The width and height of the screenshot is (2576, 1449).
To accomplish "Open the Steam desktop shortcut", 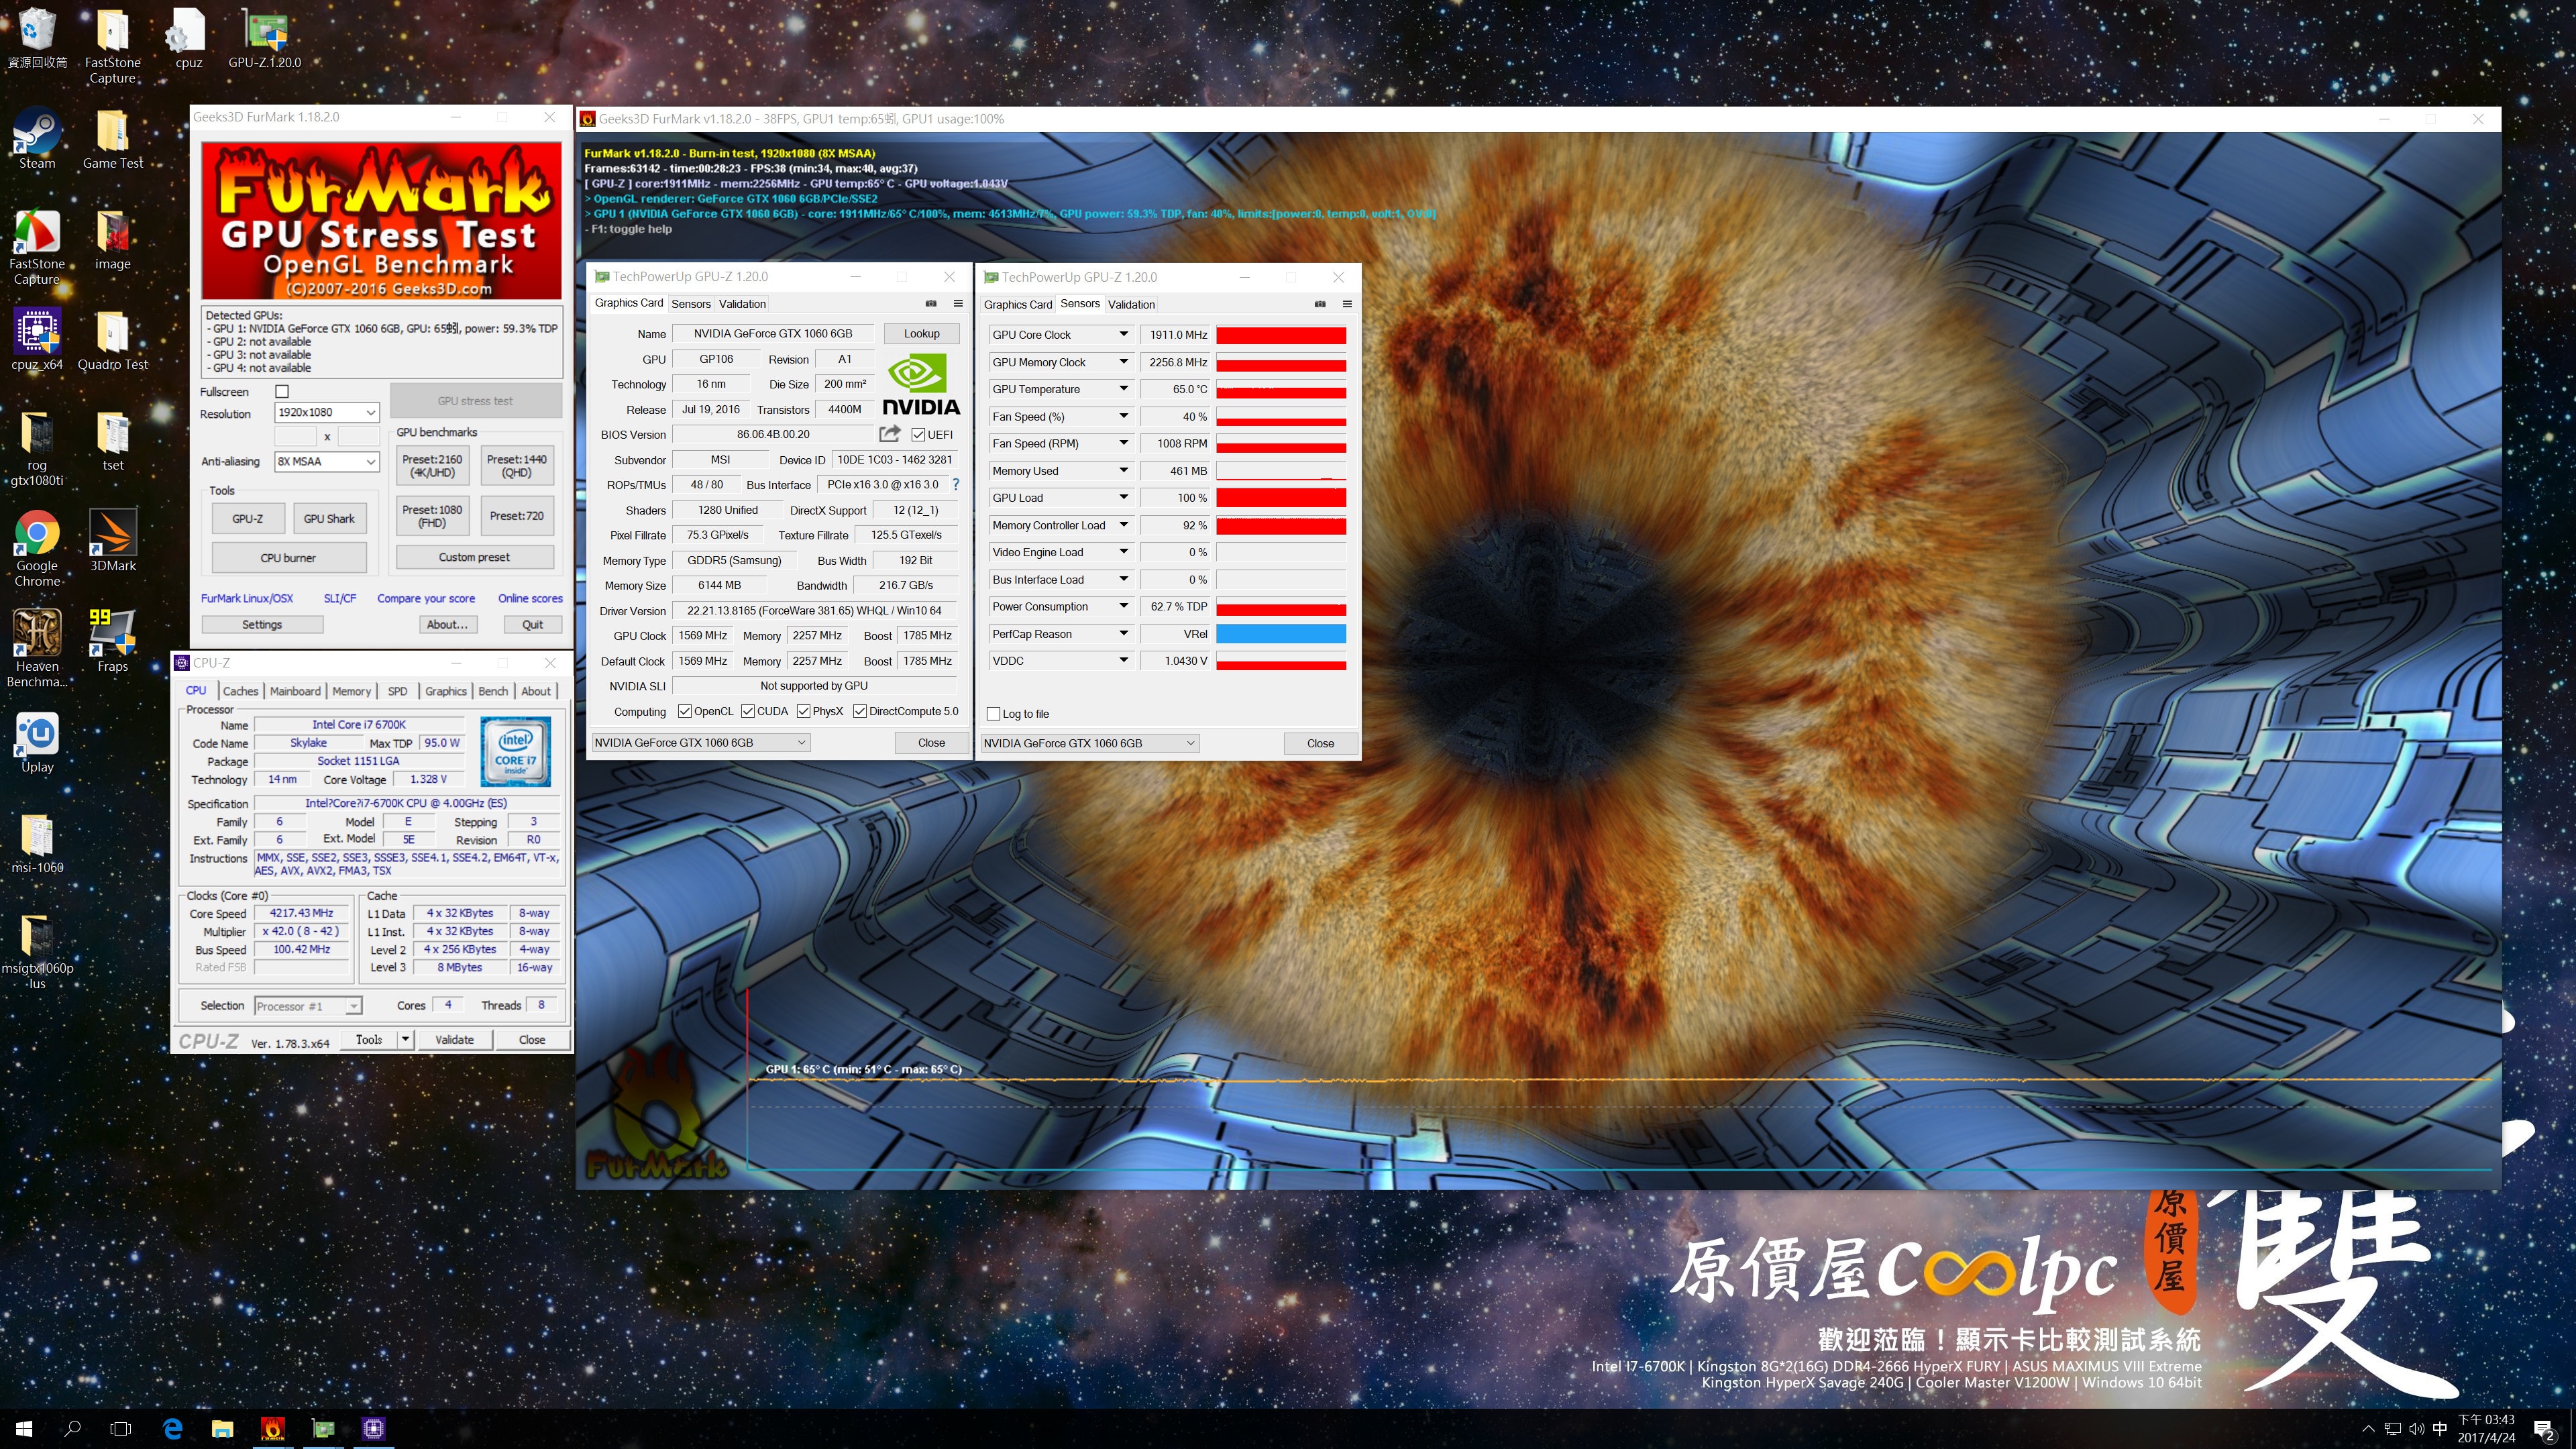I will tap(37, 139).
